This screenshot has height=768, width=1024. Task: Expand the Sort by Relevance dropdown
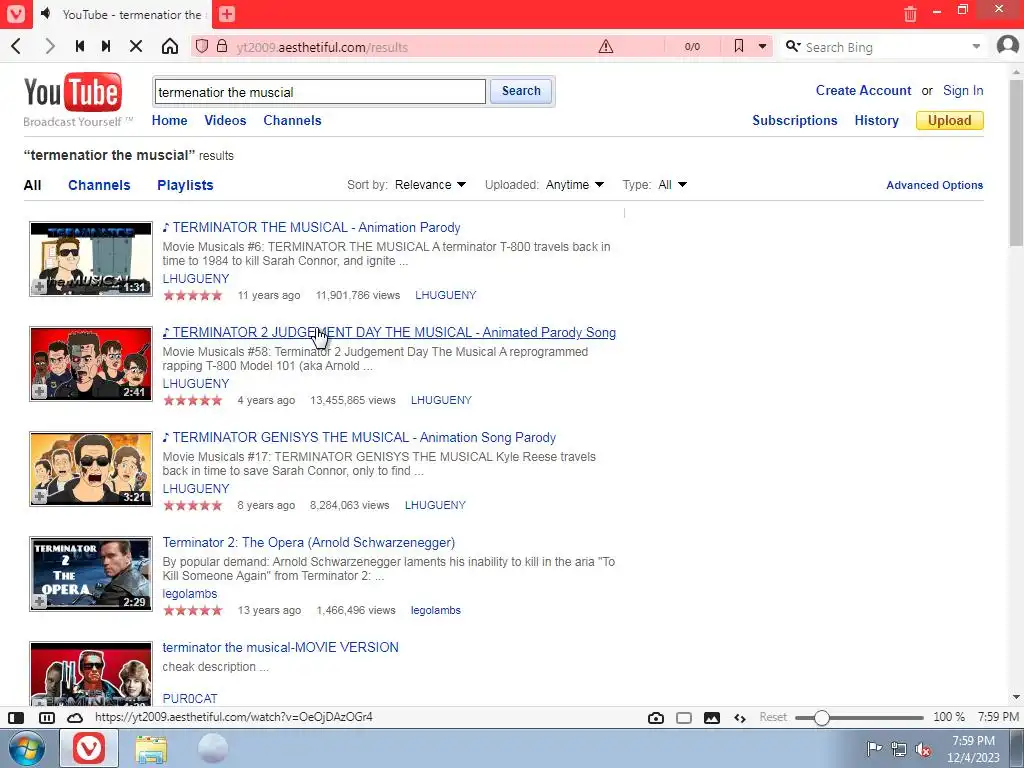click(x=430, y=185)
